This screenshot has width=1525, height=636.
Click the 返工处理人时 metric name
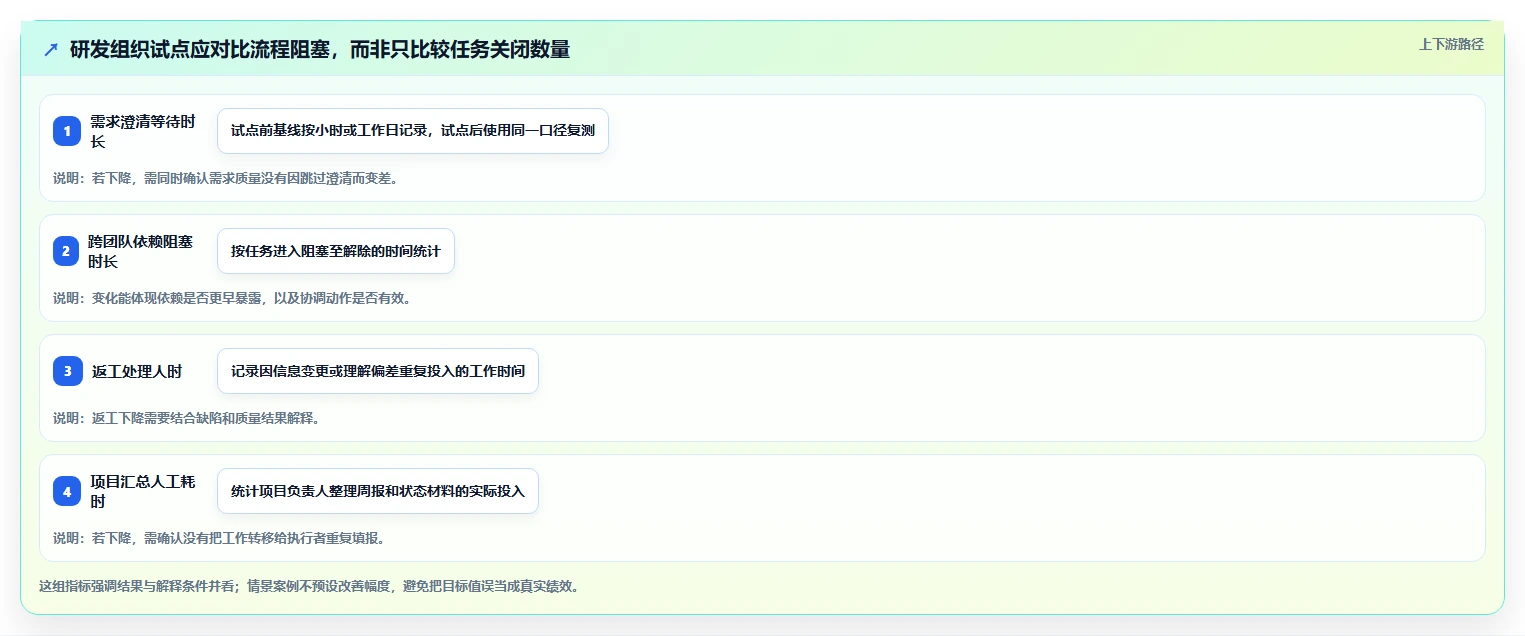tap(137, 371)
